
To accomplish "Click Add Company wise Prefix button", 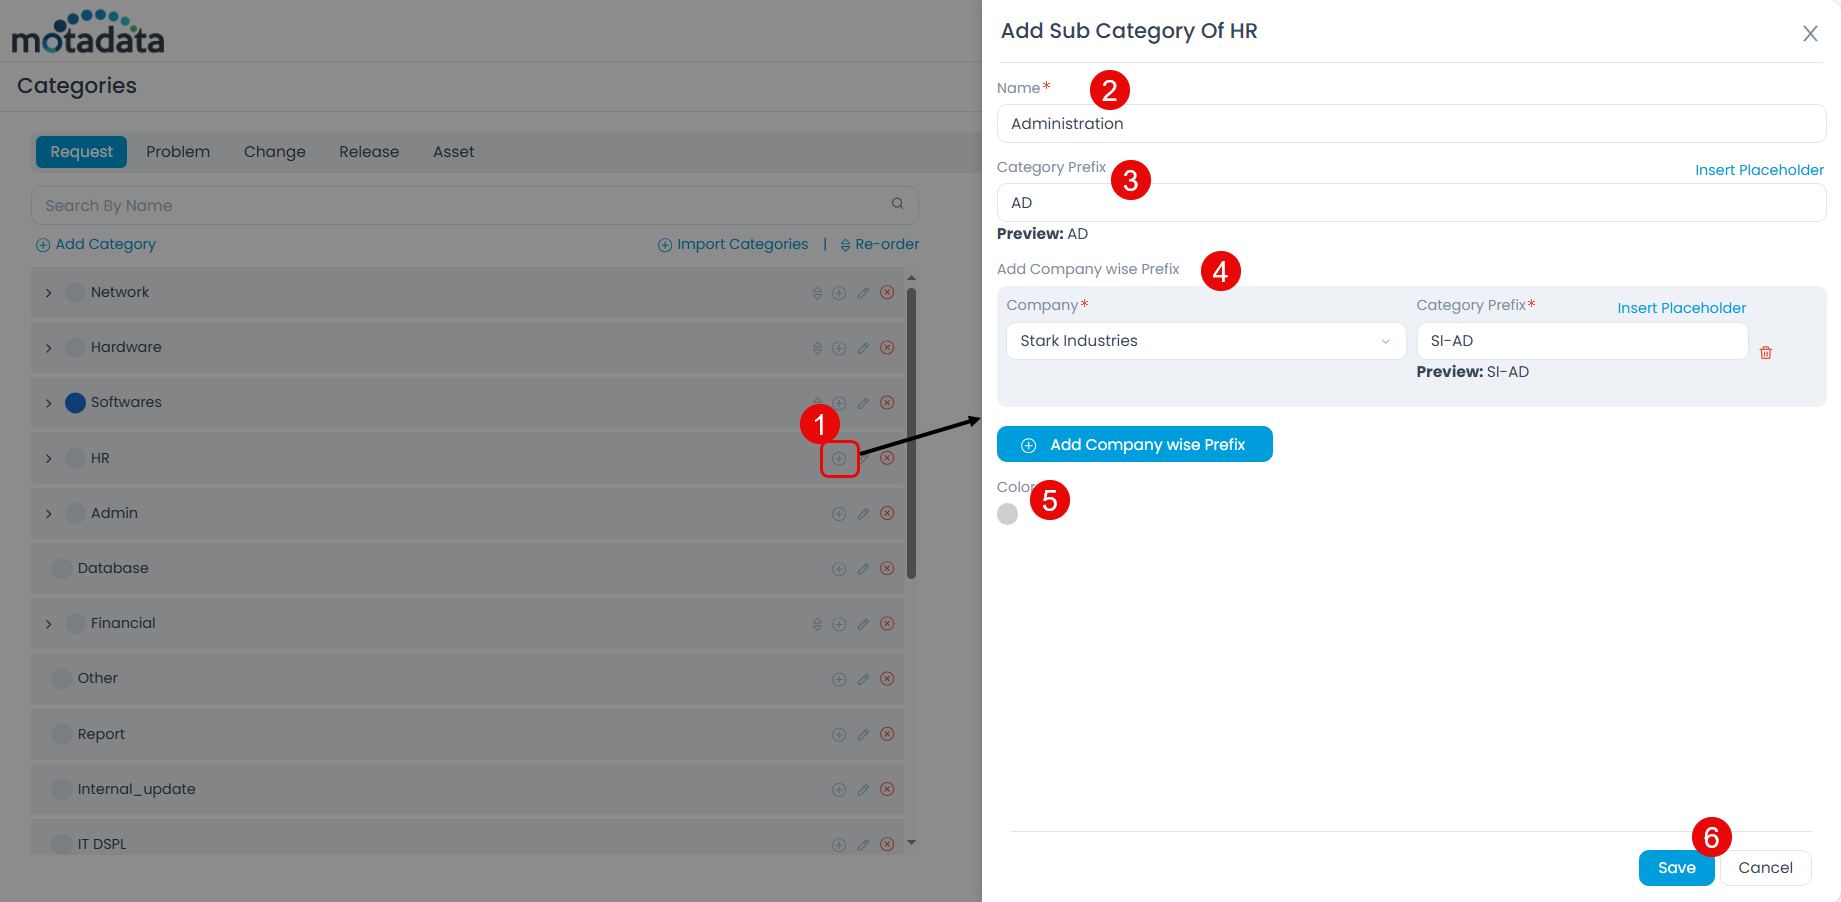I will point(1134,444).
